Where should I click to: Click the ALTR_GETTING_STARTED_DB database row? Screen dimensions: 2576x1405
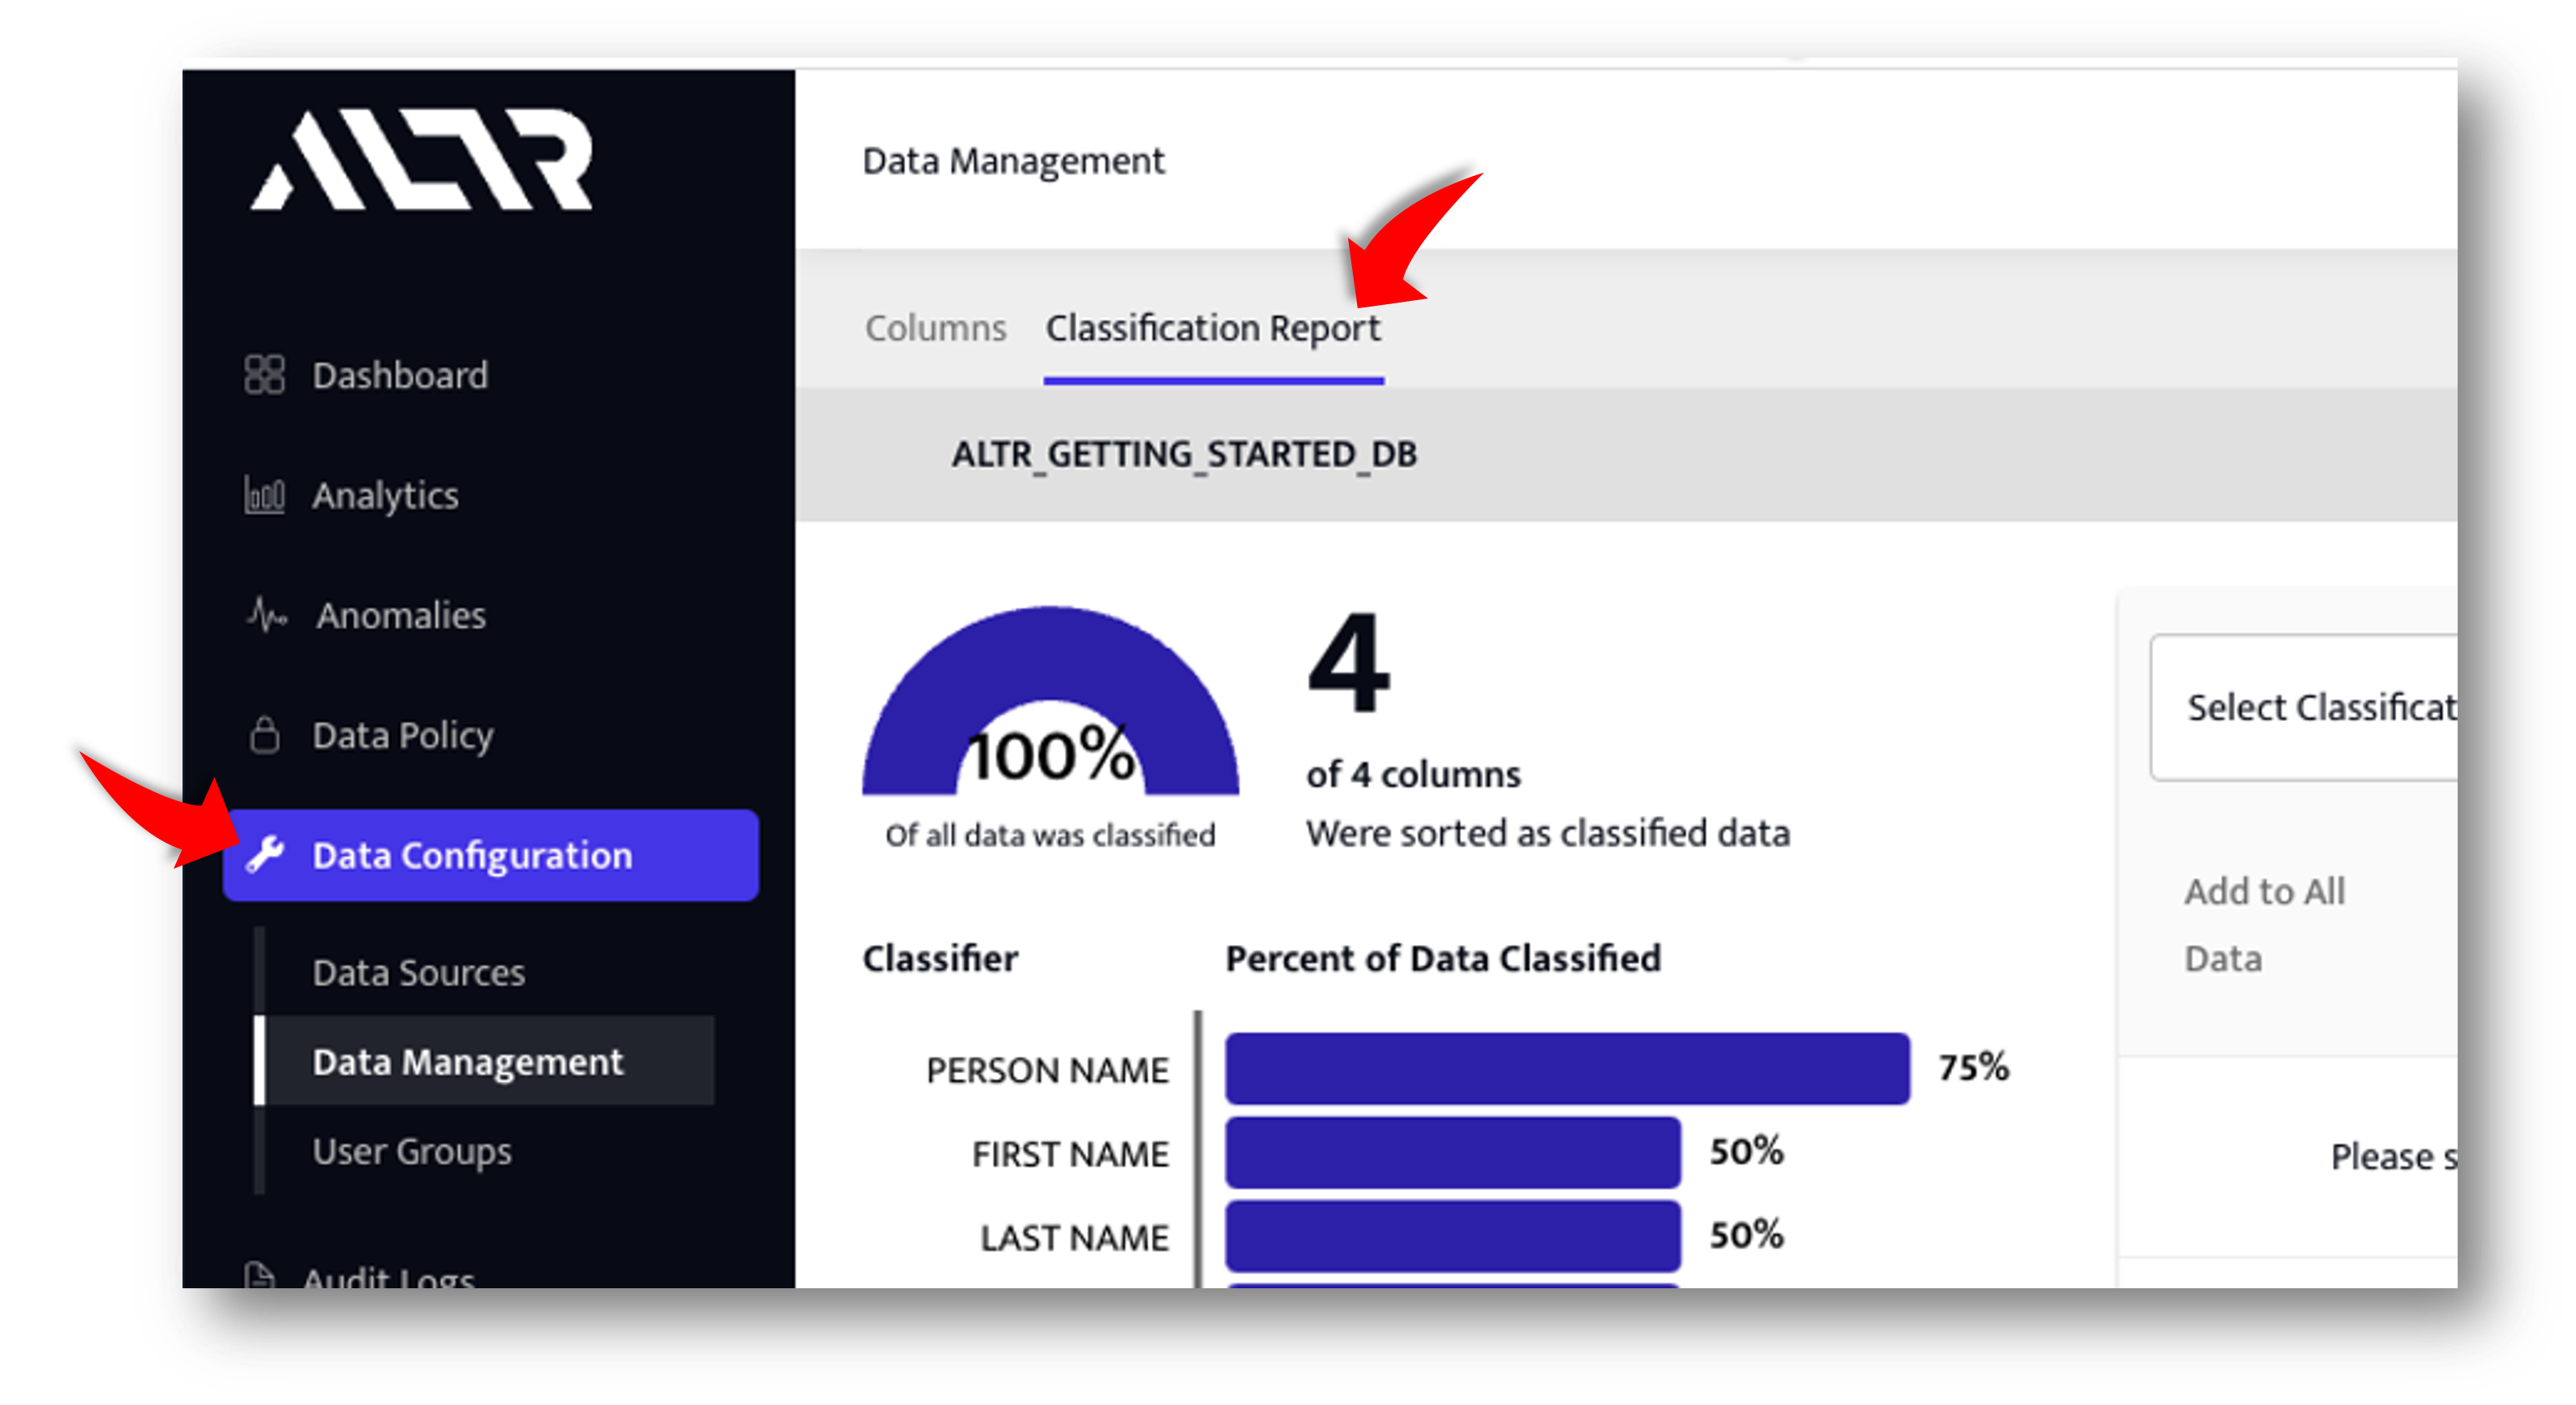point(1184,455)
